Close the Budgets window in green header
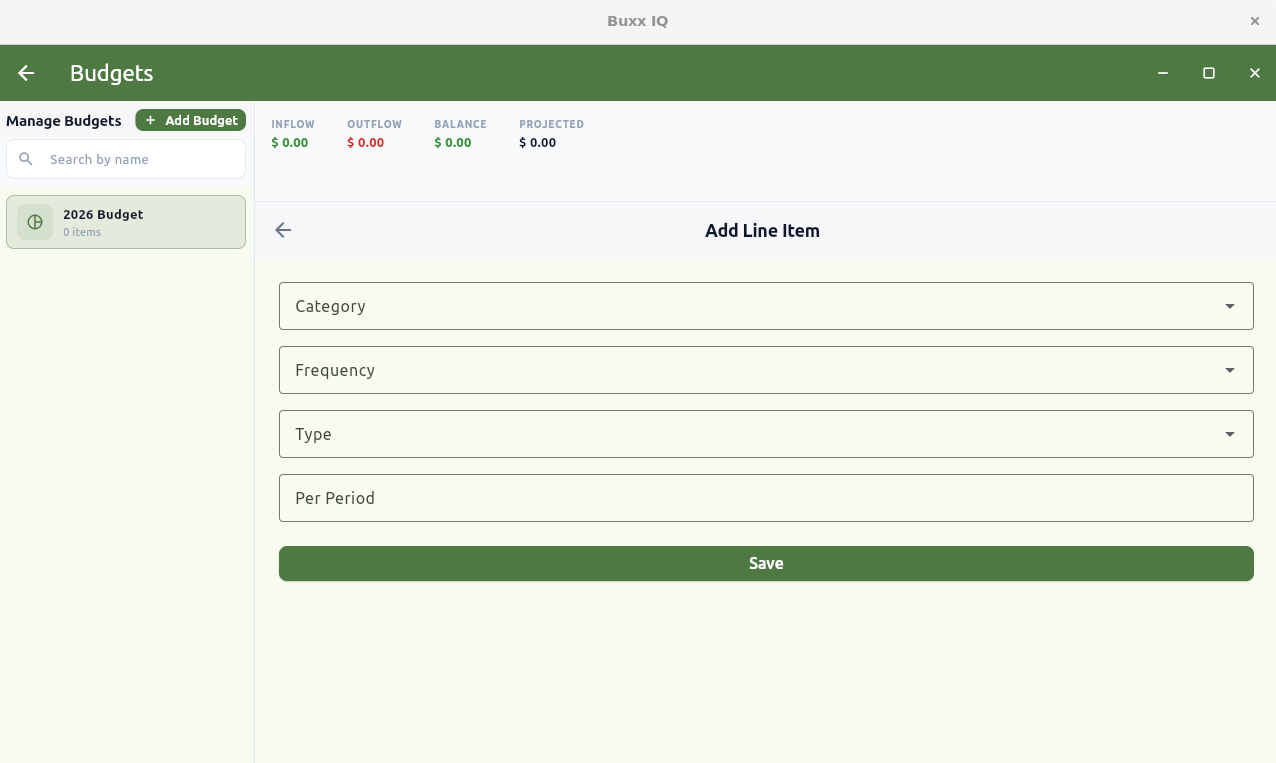This screenshot has height=763, width=1276. (x=1255, y=73)
